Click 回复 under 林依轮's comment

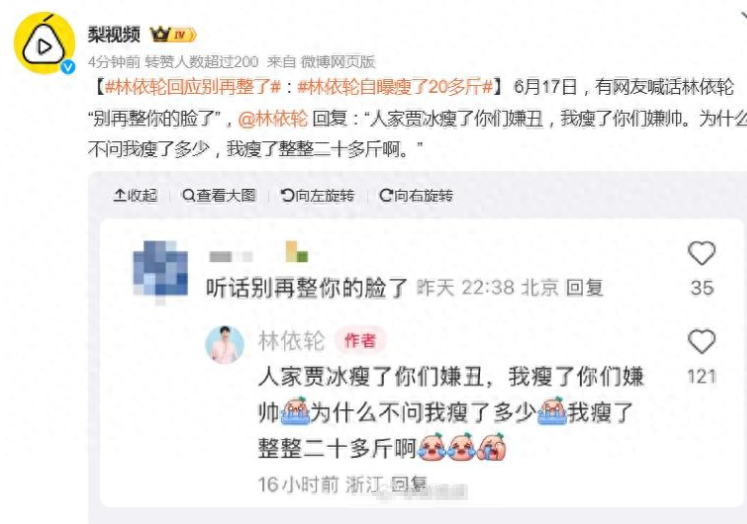coord(408,484)
